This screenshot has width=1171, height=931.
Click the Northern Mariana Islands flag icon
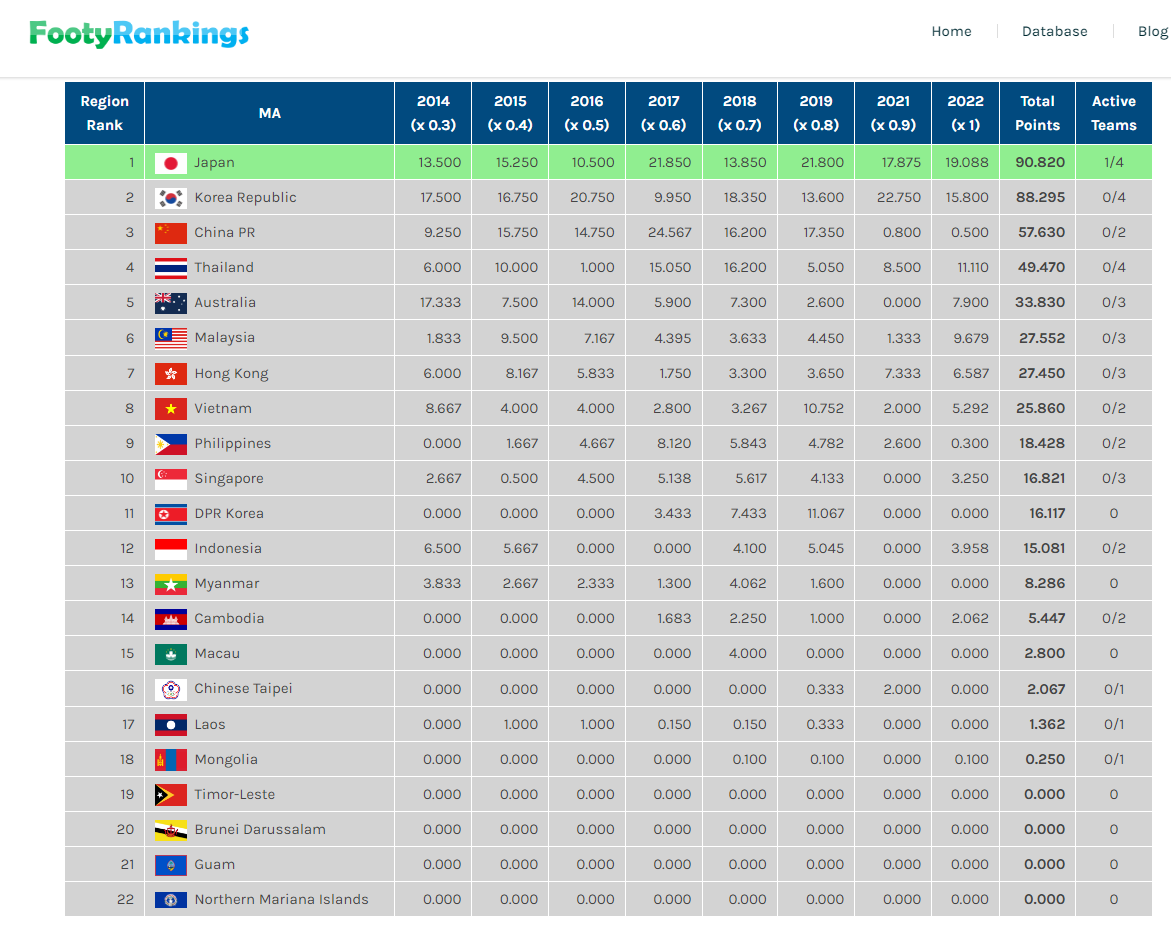point(170,900)
